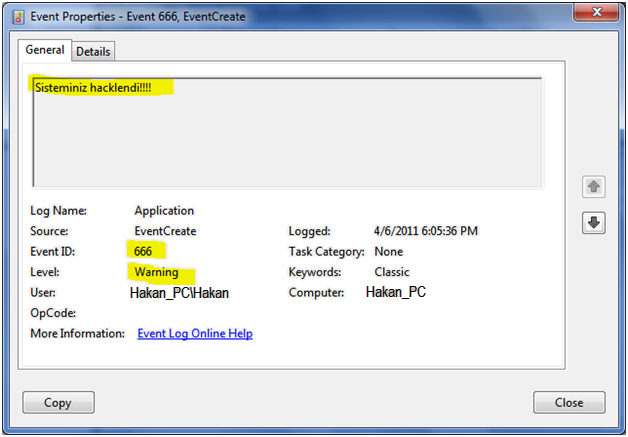Click the 'More Information:' label
This screenshot has width=628, height=437.
tap(78, 333)
